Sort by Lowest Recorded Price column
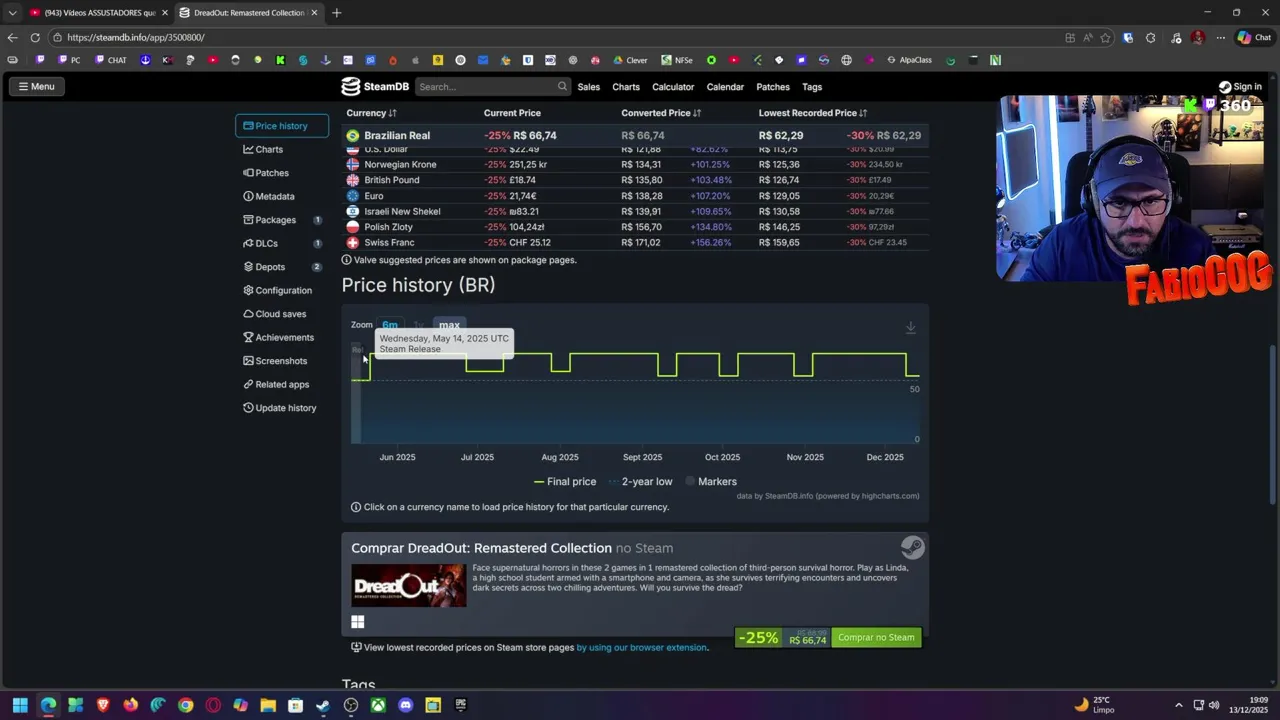This screenshot has height=720, width=1280. (x=812, y=113)
